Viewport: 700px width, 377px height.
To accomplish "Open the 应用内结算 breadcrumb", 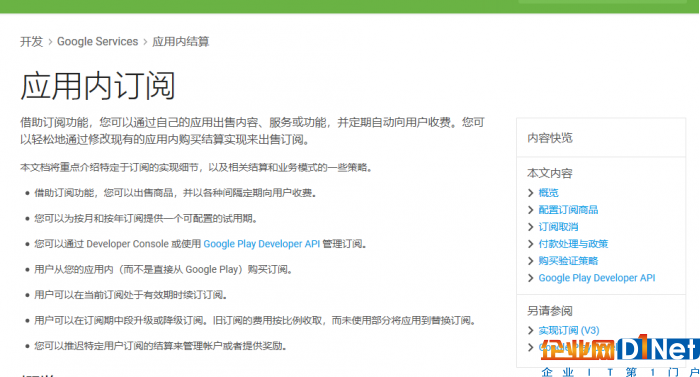I will click(x=180, y=42).
